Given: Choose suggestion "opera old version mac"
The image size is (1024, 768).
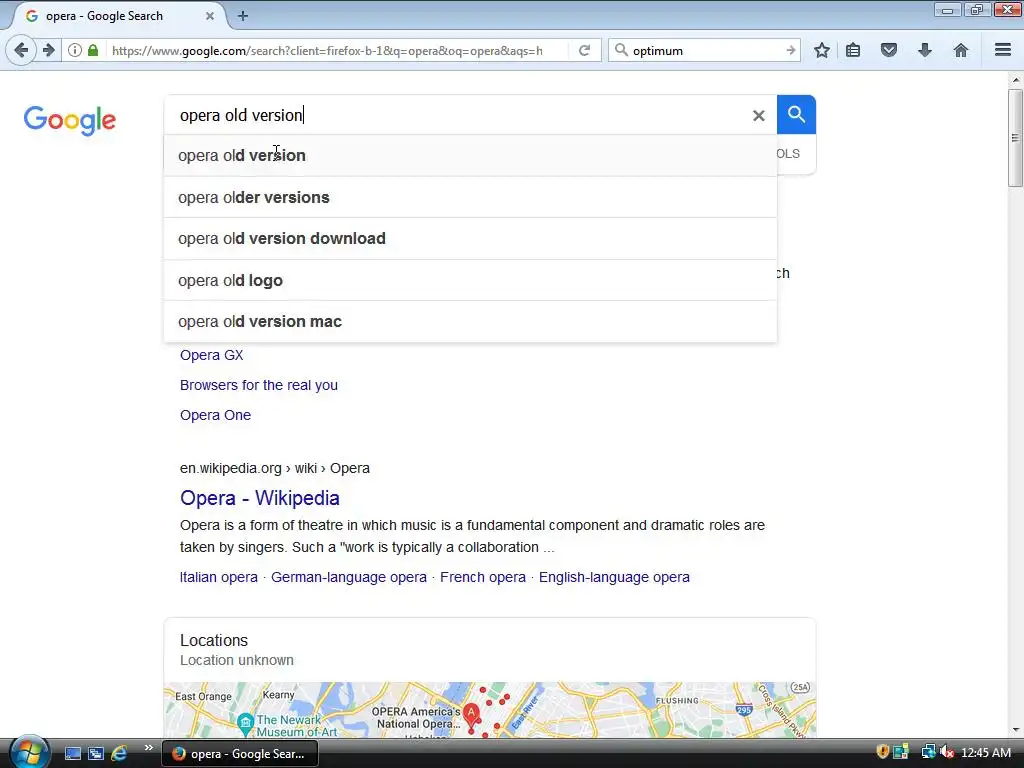Looking at the screenshot, I should click(x=470, y=321).
